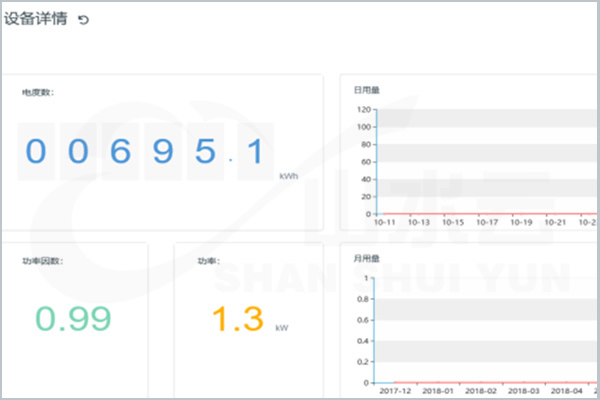
Task: Click the 日用量 chart title
Action: point(367,90)
